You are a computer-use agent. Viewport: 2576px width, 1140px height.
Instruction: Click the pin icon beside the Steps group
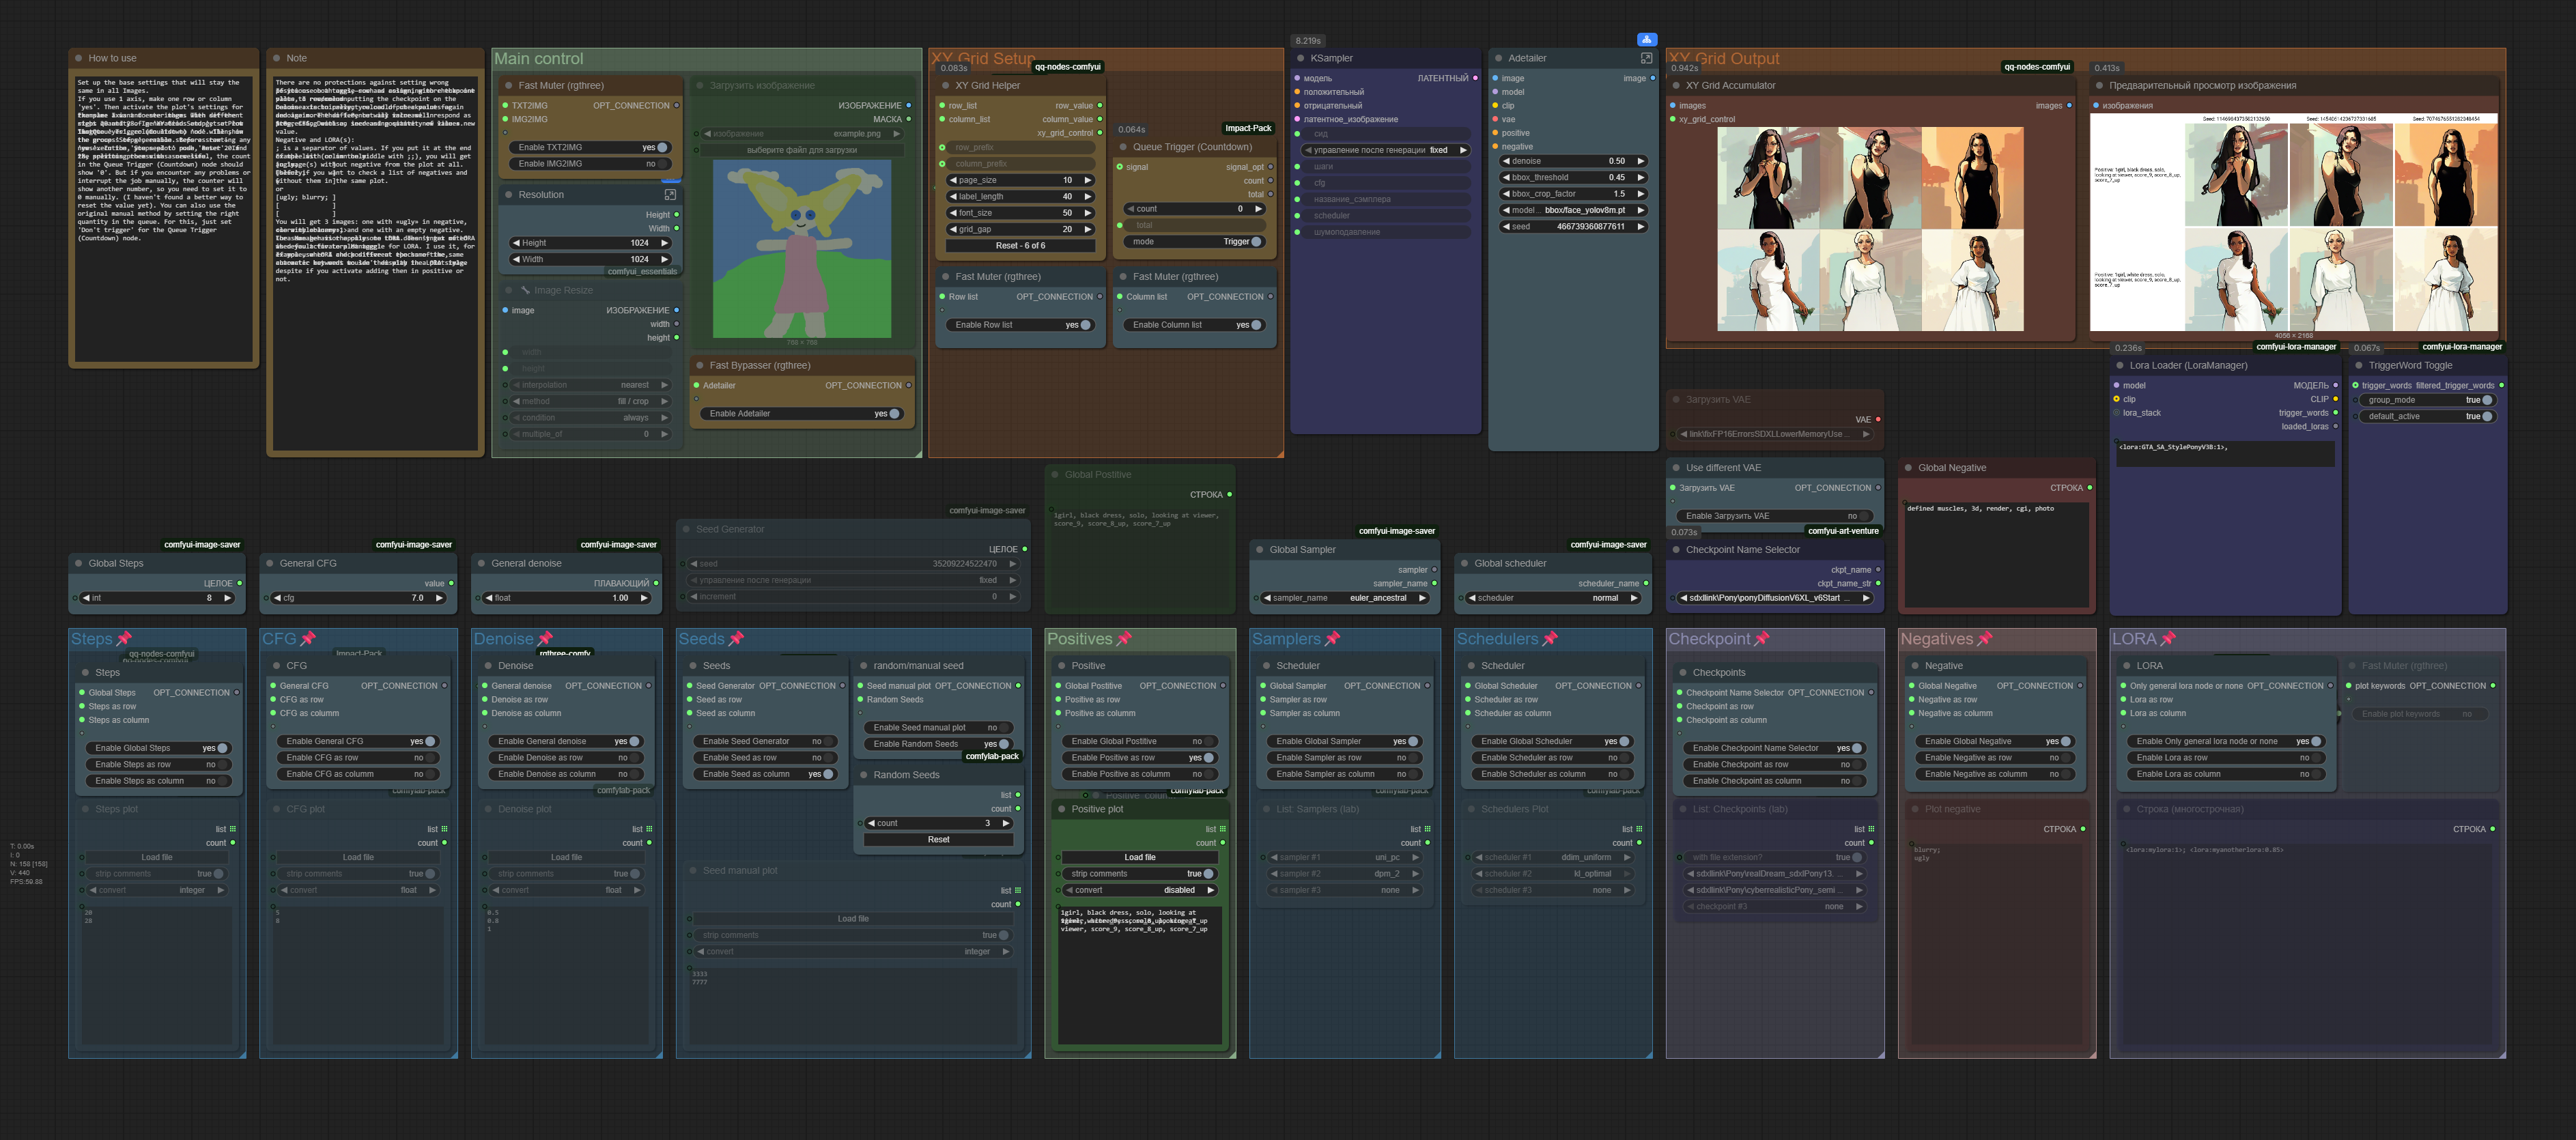tap(125, 639)
